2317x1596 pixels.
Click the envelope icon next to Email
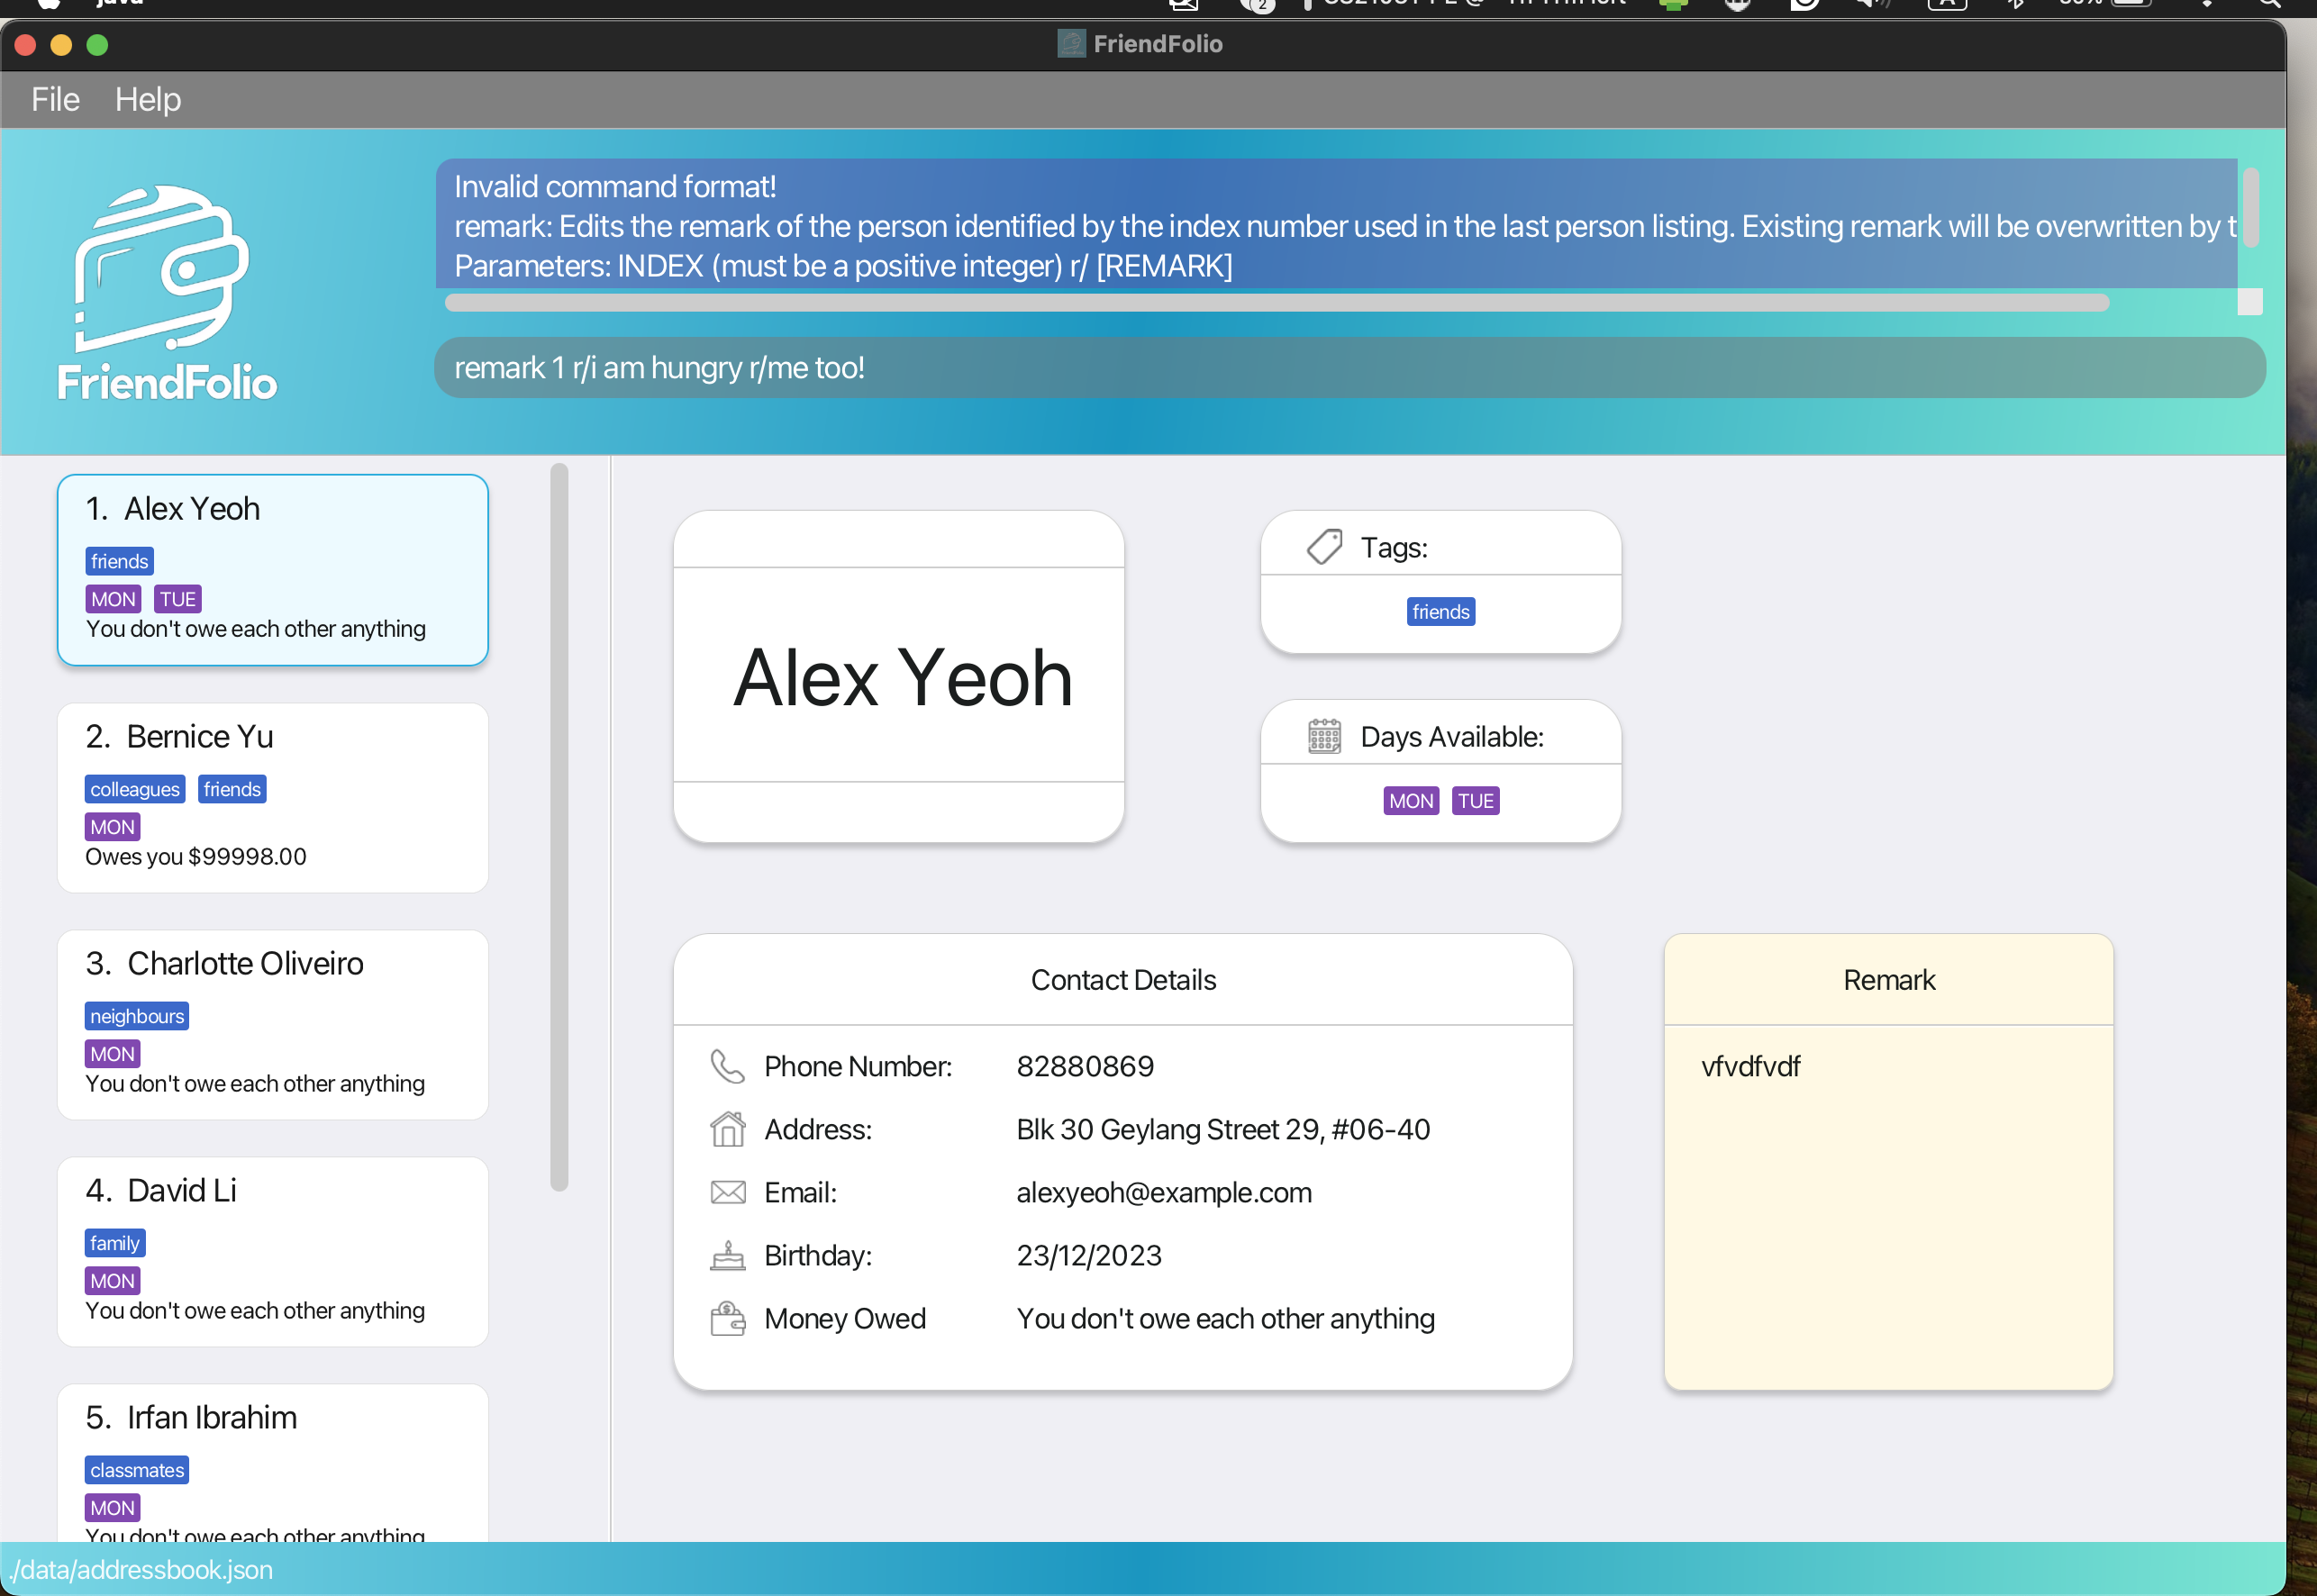pos(727,1192)
